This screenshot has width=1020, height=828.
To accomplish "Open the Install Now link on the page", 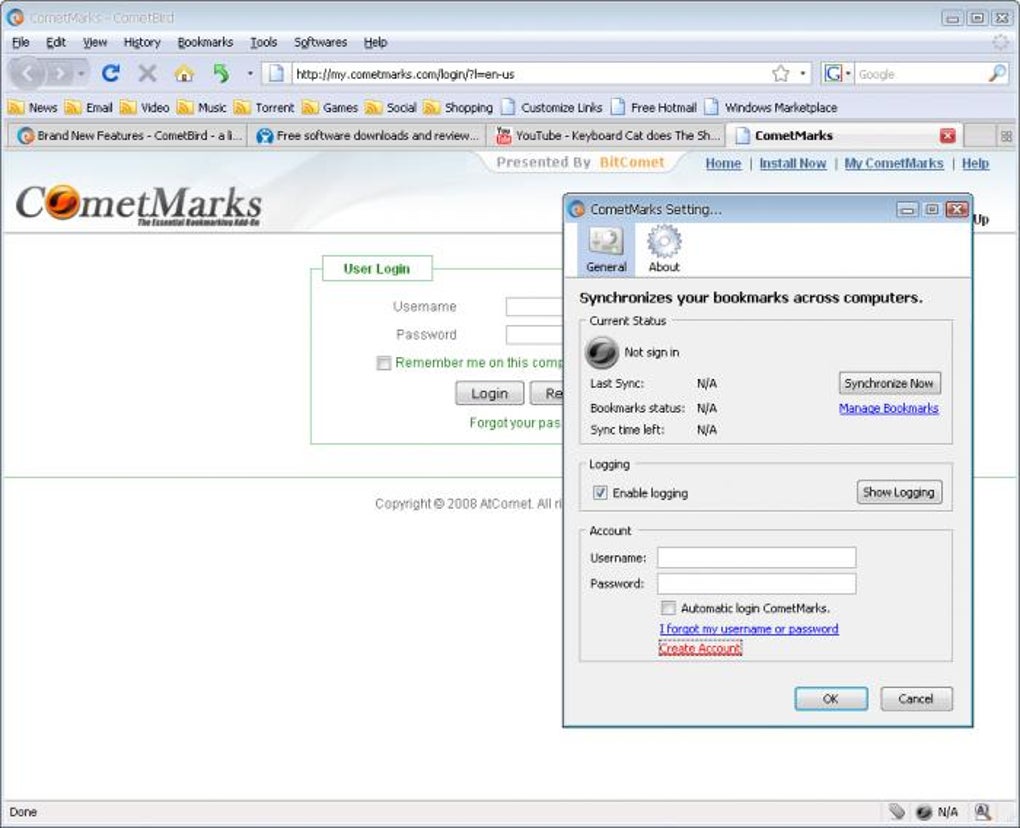I will click(792, 163).
